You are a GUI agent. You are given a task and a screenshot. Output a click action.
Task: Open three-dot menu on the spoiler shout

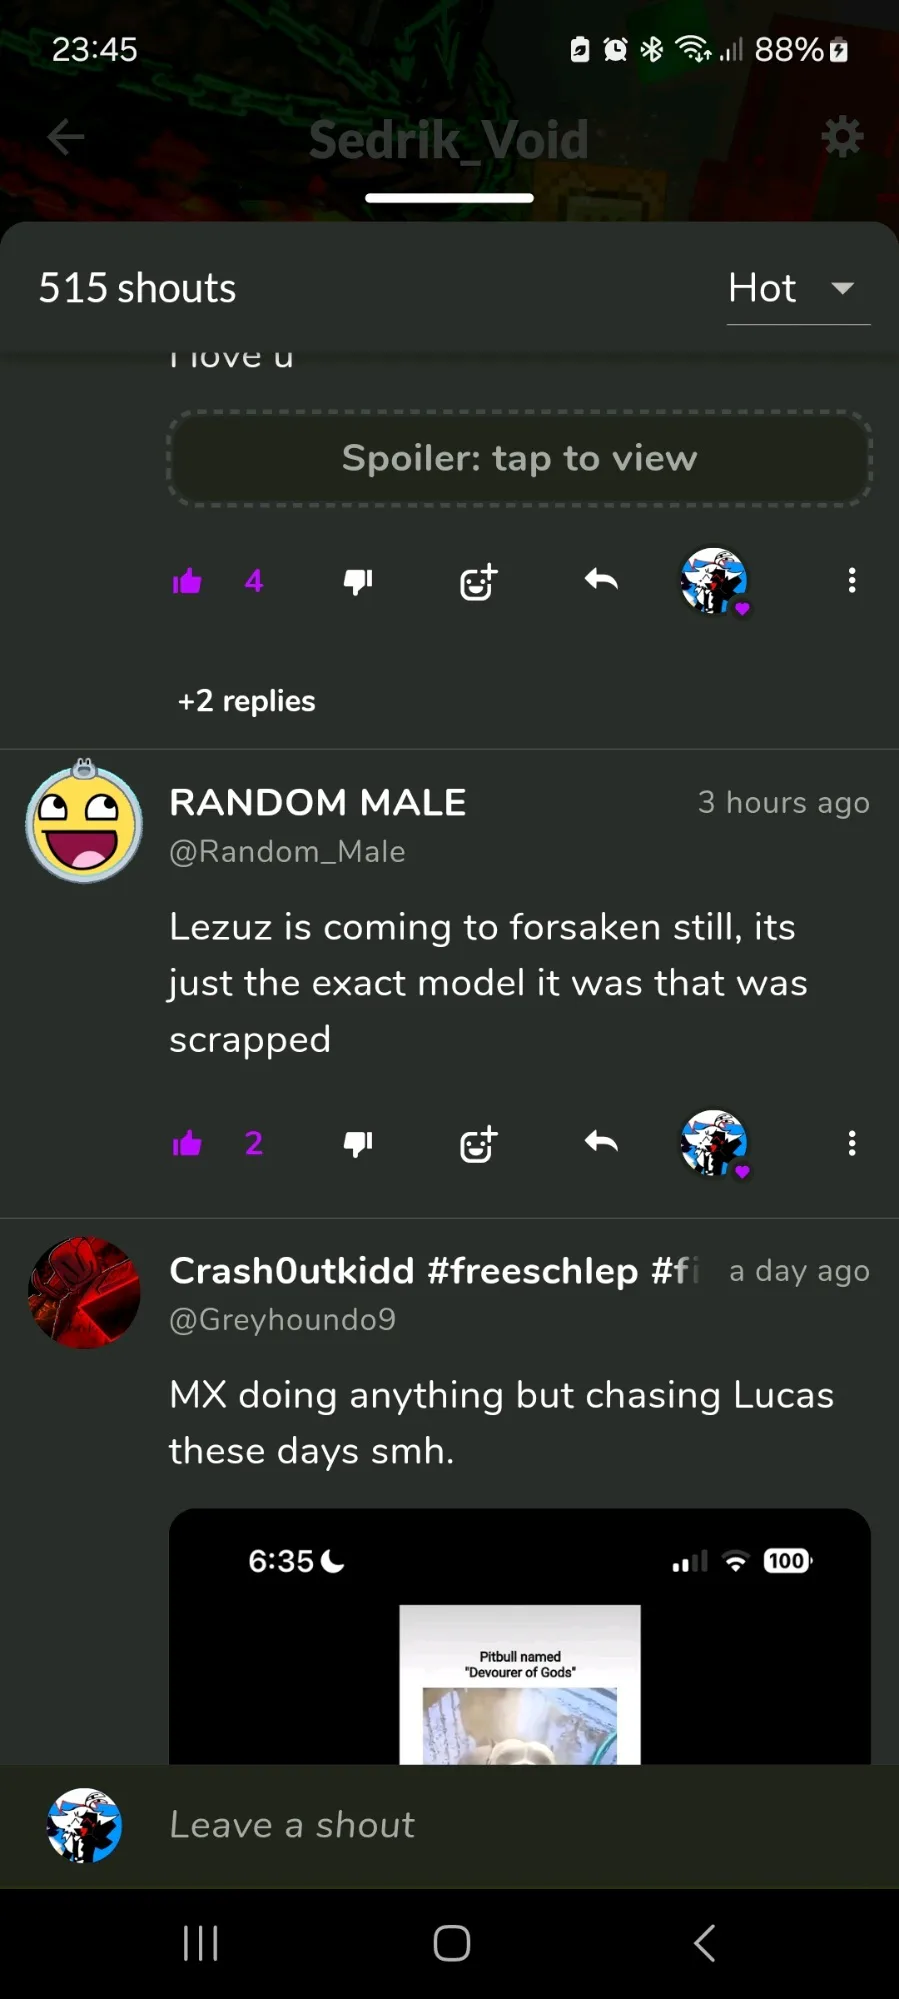pyautogui.click(x=852, y=581)
